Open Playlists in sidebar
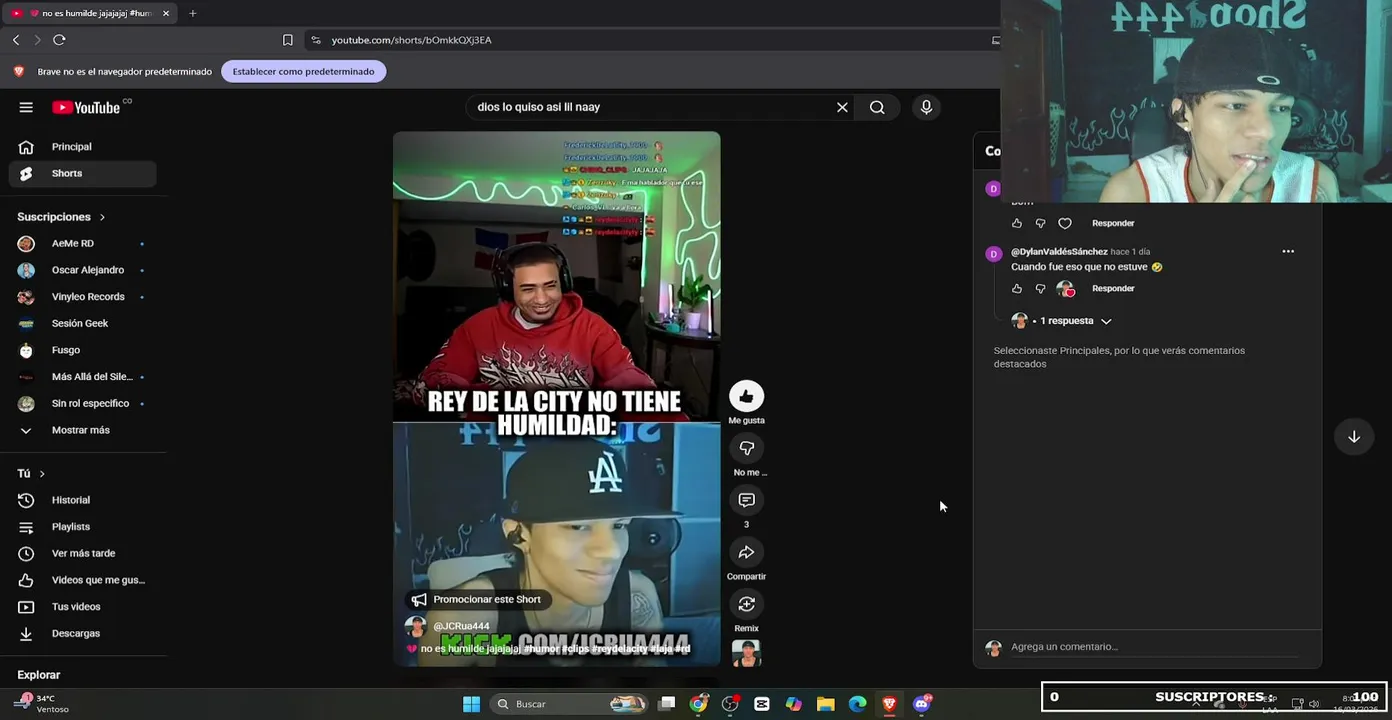This screenshot has width=1392, height=720. coord(83,527)
